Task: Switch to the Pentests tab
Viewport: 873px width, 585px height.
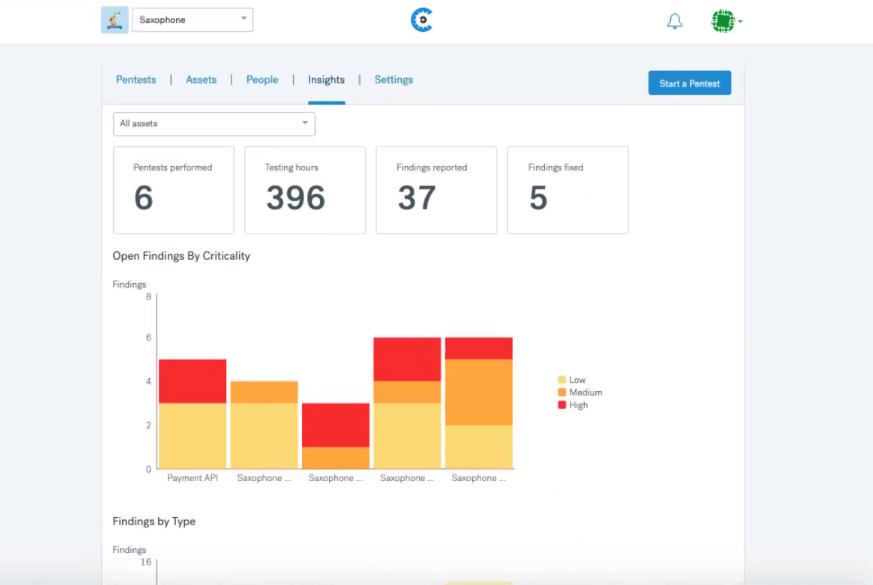Action: [x=136, y=80]
